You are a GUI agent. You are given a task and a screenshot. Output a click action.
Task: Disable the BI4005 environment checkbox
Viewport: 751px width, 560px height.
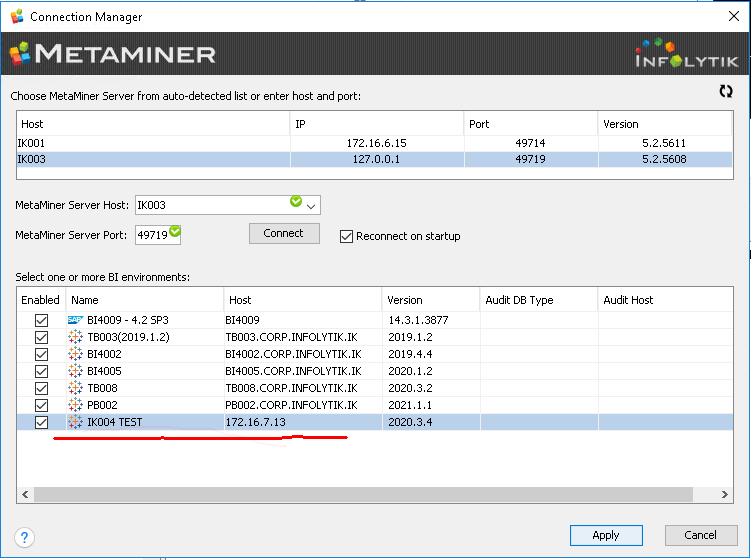42,371
